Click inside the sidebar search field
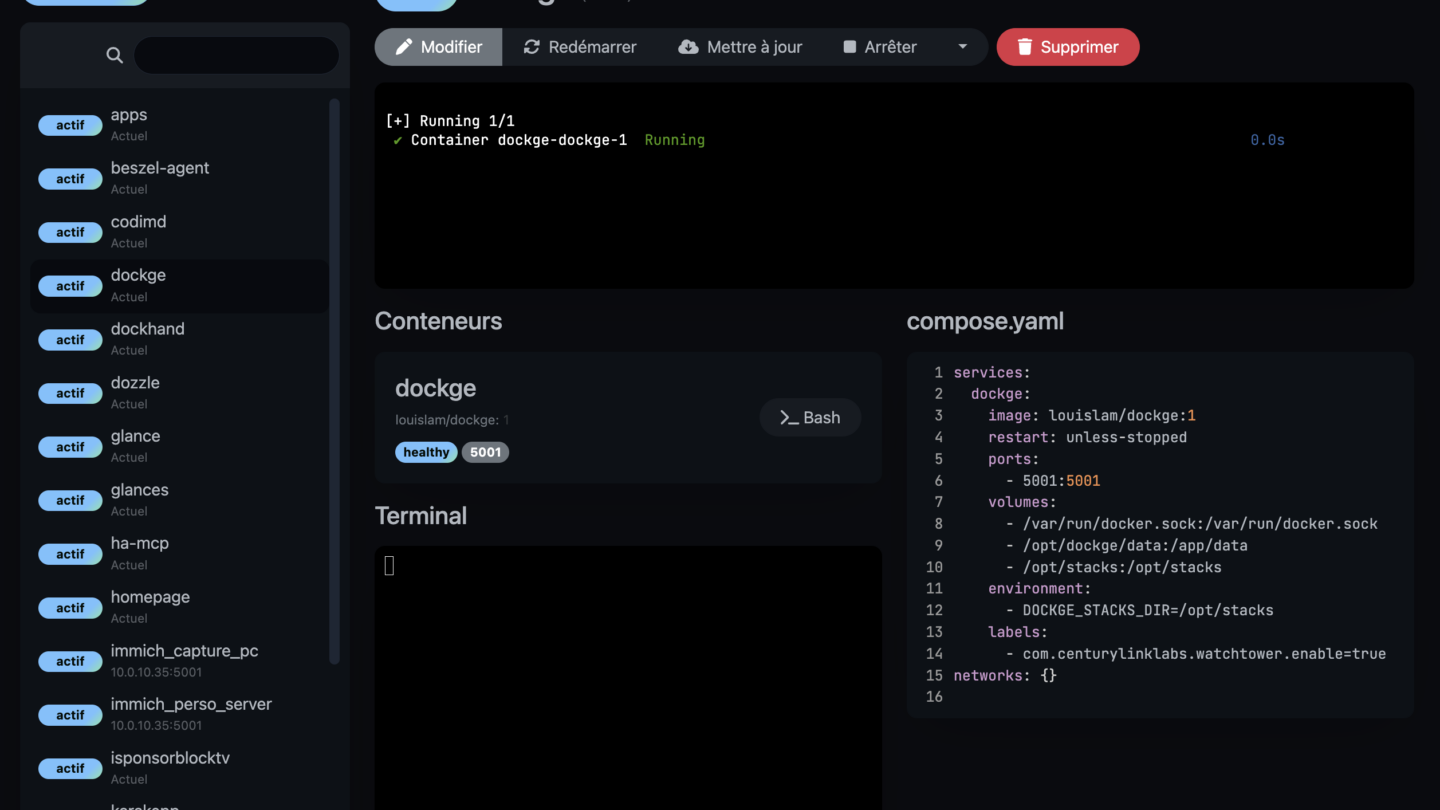Screen dimensions: 1440x810 [236, 55]
